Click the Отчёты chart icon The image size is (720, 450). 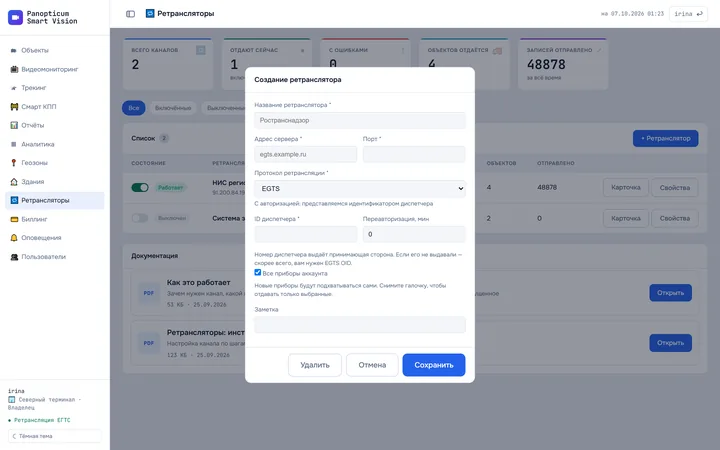(x=14, y=125)
